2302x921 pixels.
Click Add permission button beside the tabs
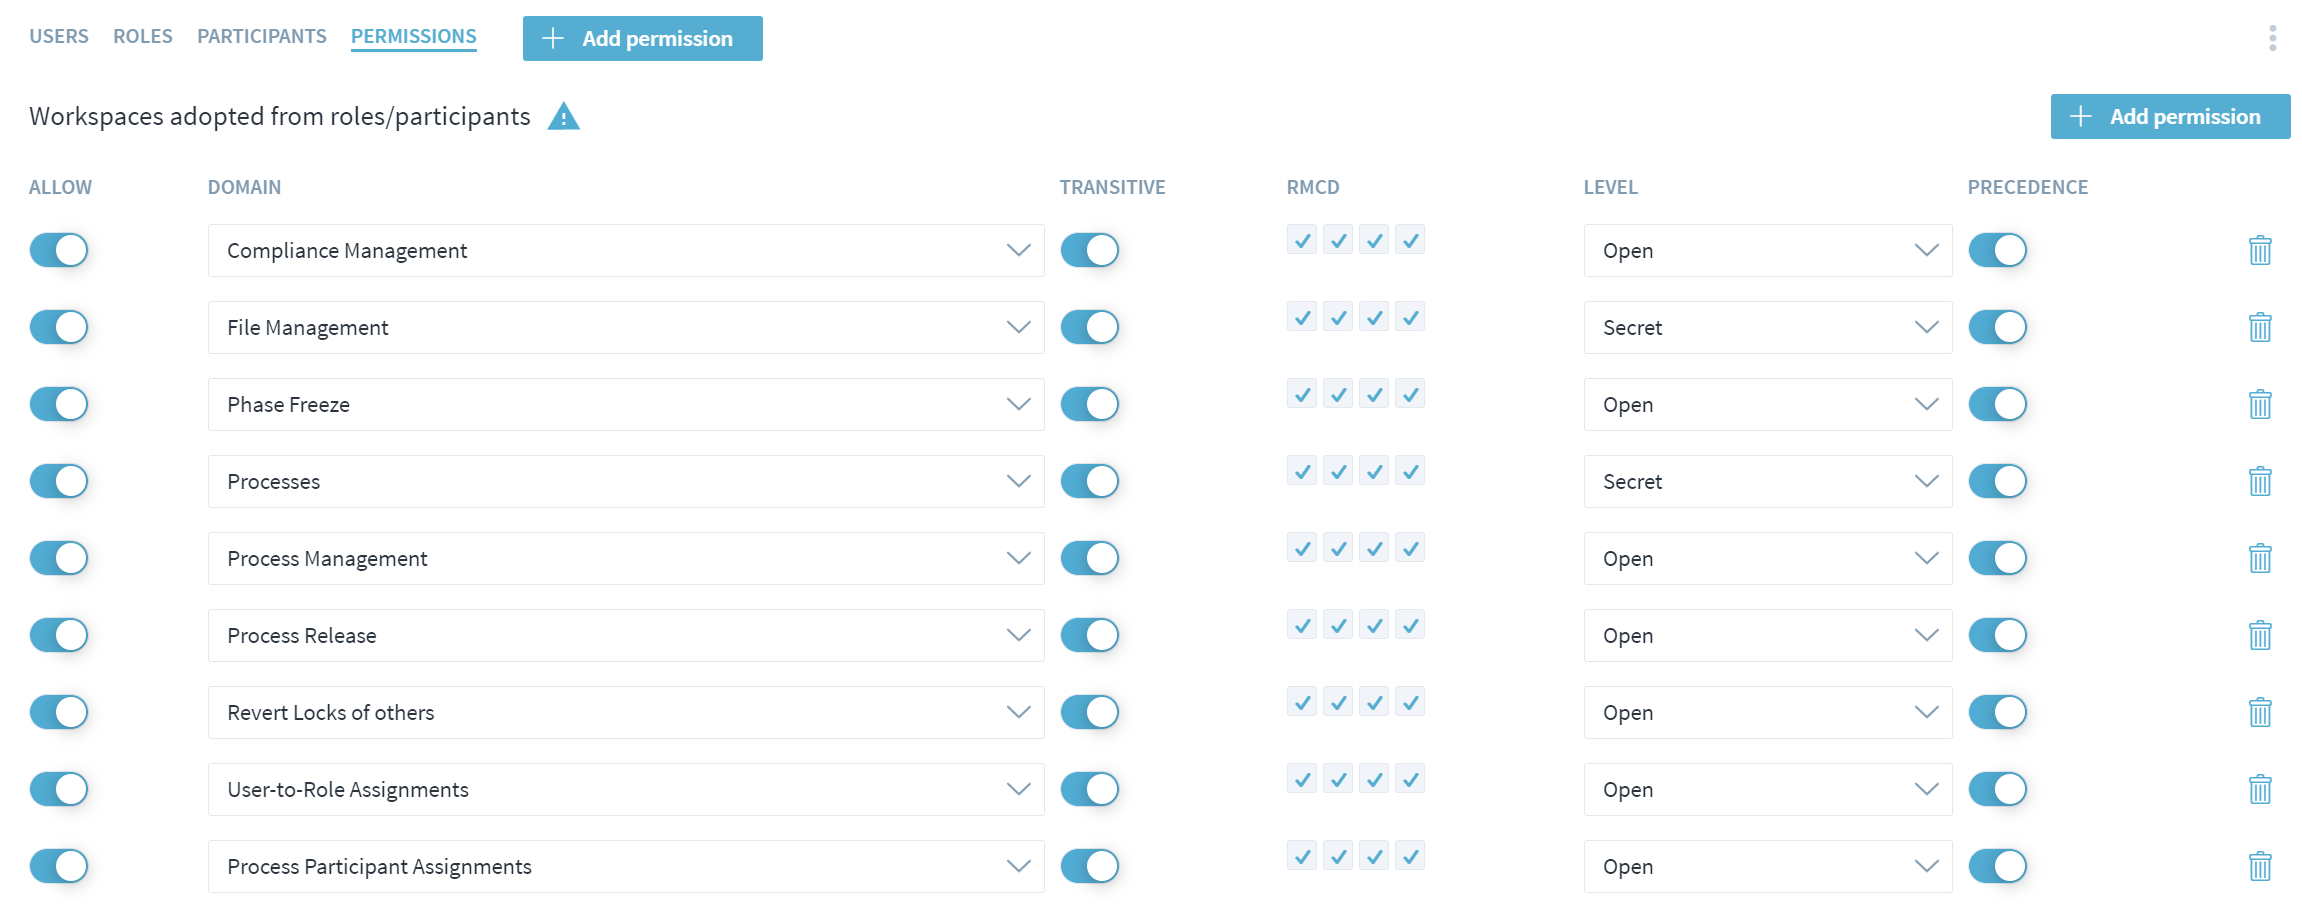click(x=642, y=38)
